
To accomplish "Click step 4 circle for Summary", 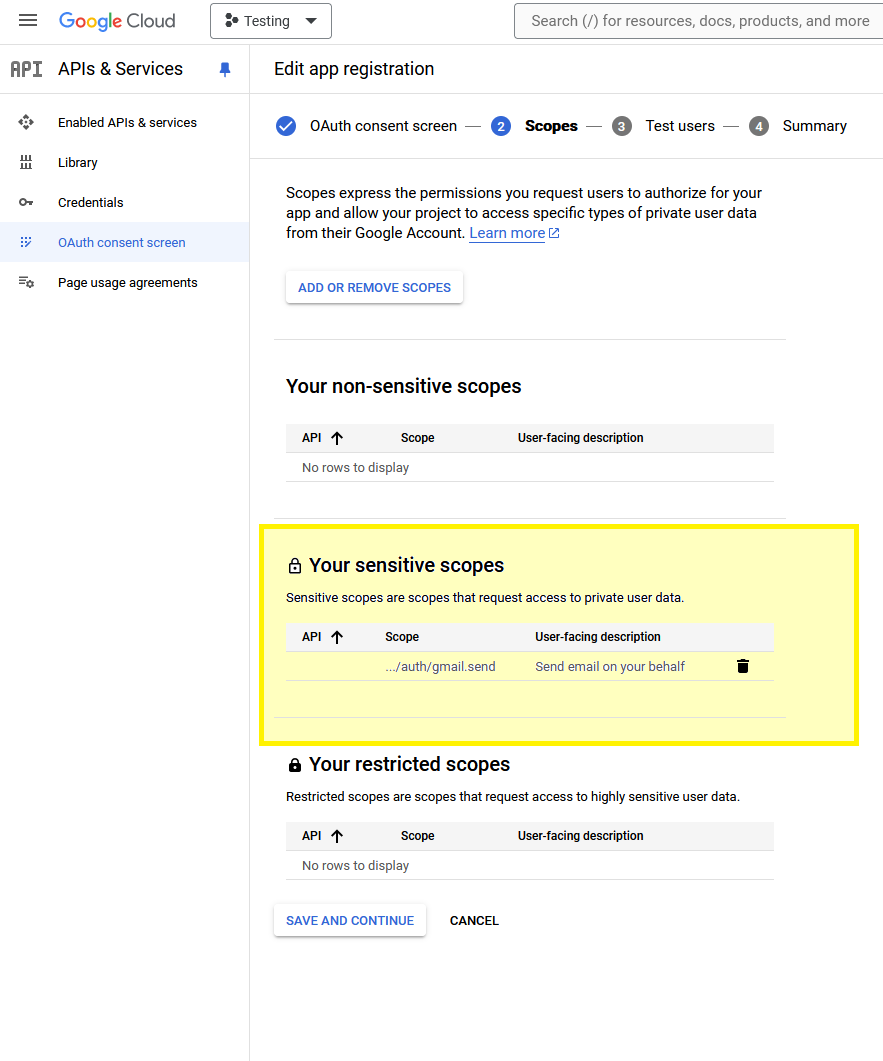I will click(x=759, y=126).
